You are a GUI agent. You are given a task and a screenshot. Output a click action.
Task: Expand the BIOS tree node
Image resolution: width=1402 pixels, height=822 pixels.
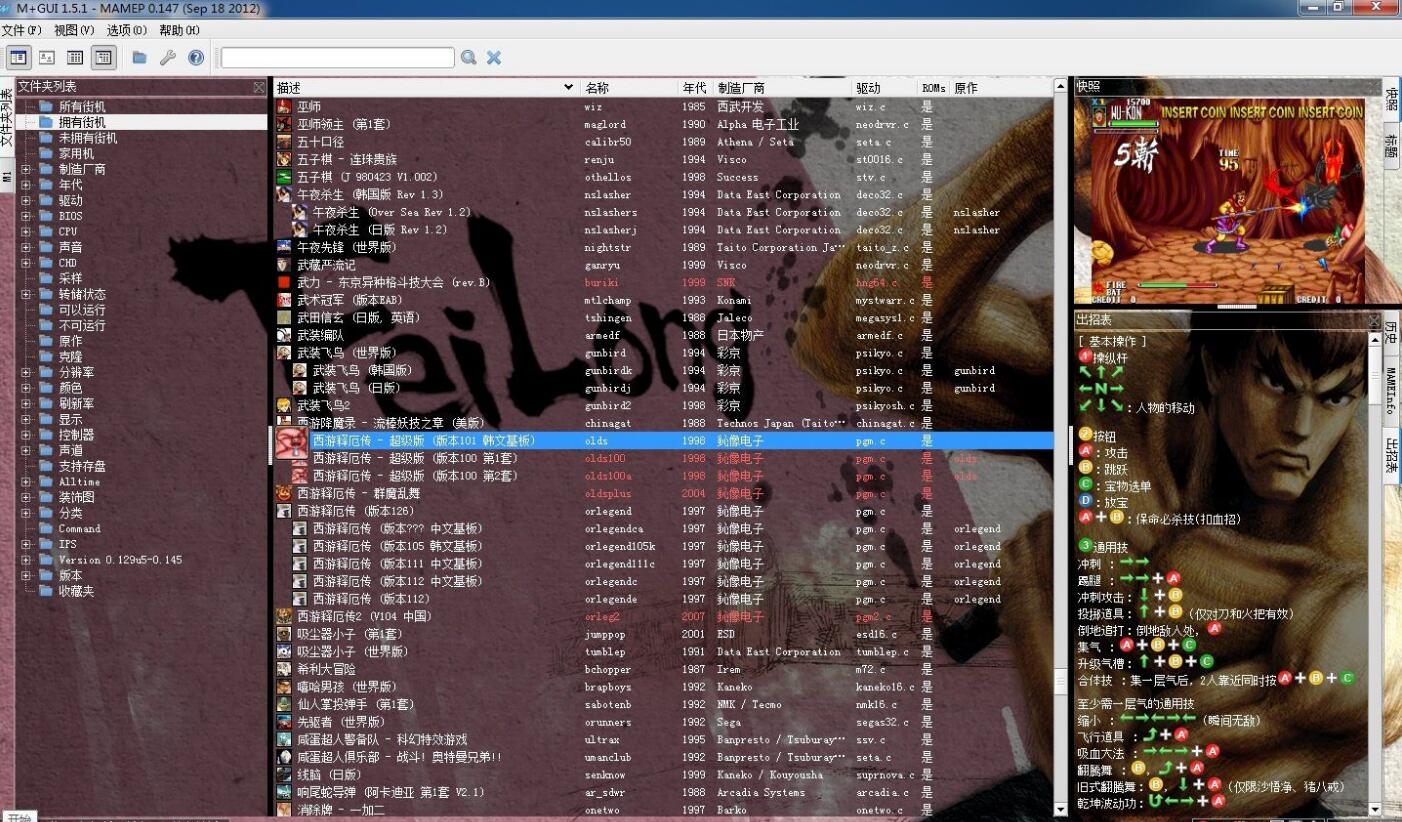(25, 216)
